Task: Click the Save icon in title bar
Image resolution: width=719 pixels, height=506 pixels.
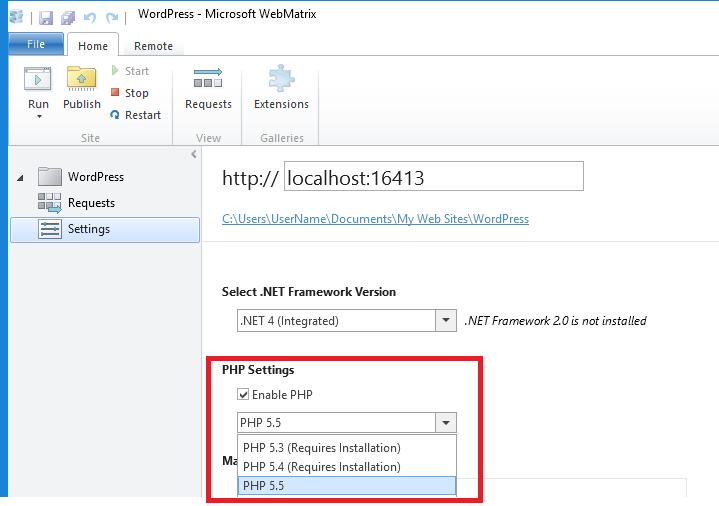Action: point(46,17)
